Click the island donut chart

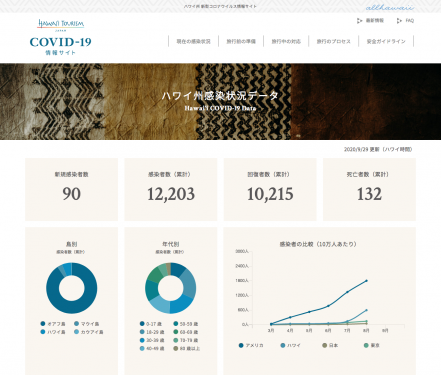72,288
